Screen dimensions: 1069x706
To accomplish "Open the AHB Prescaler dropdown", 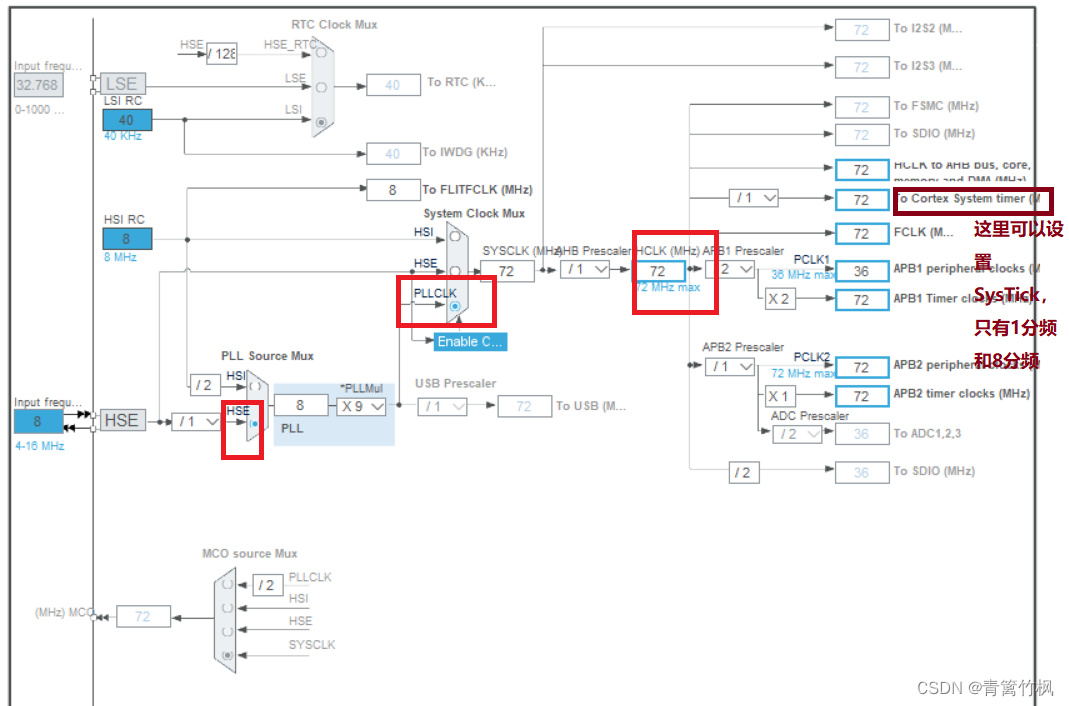I will pyautogui.click(x=585, y=269).
